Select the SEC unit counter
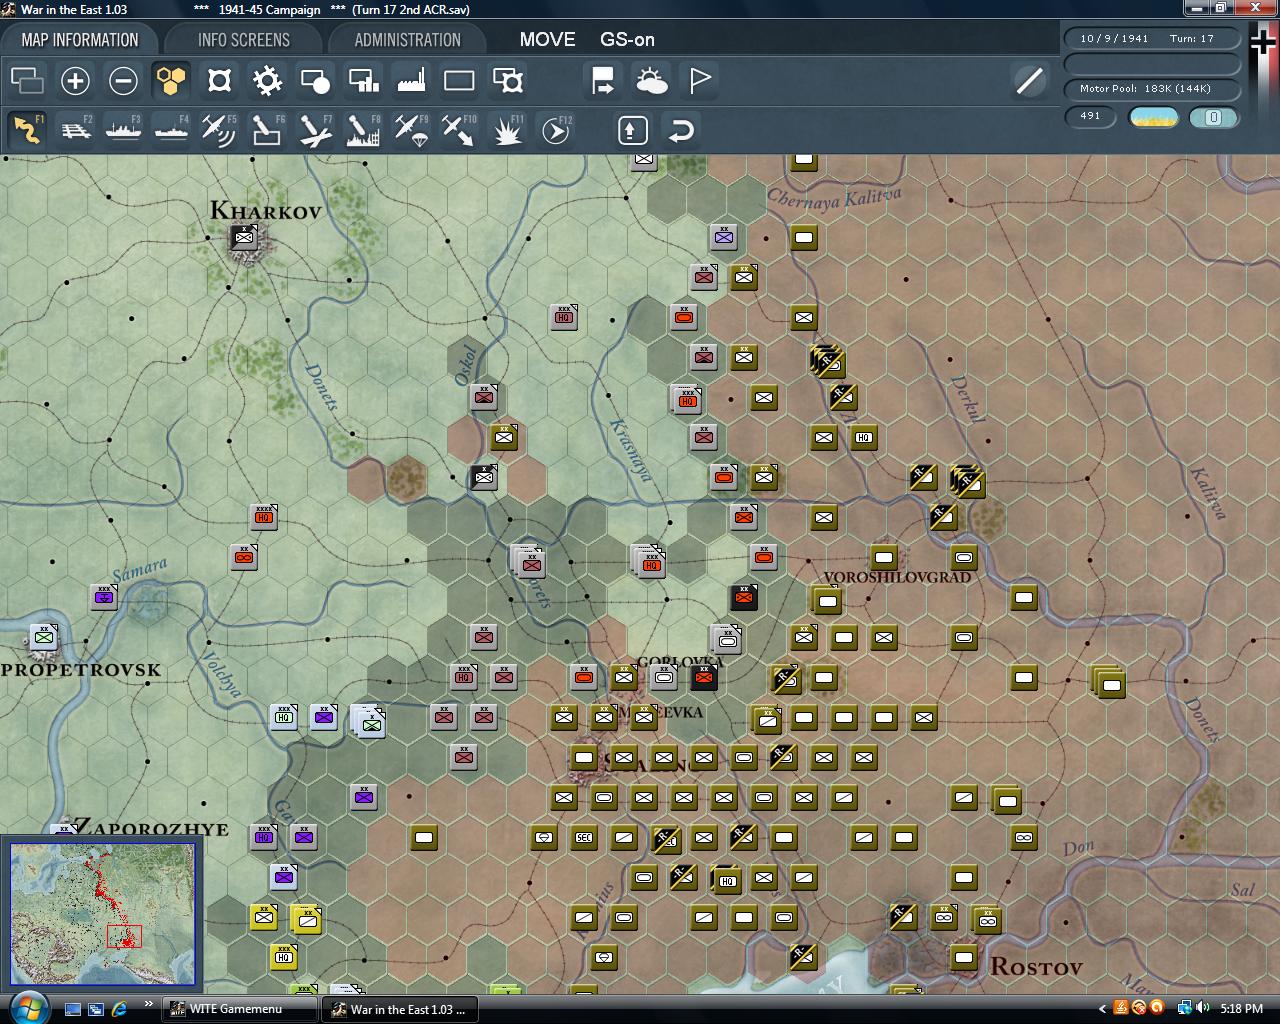The height and width of the screenshot is (1024, 1280). click(584, 837)
